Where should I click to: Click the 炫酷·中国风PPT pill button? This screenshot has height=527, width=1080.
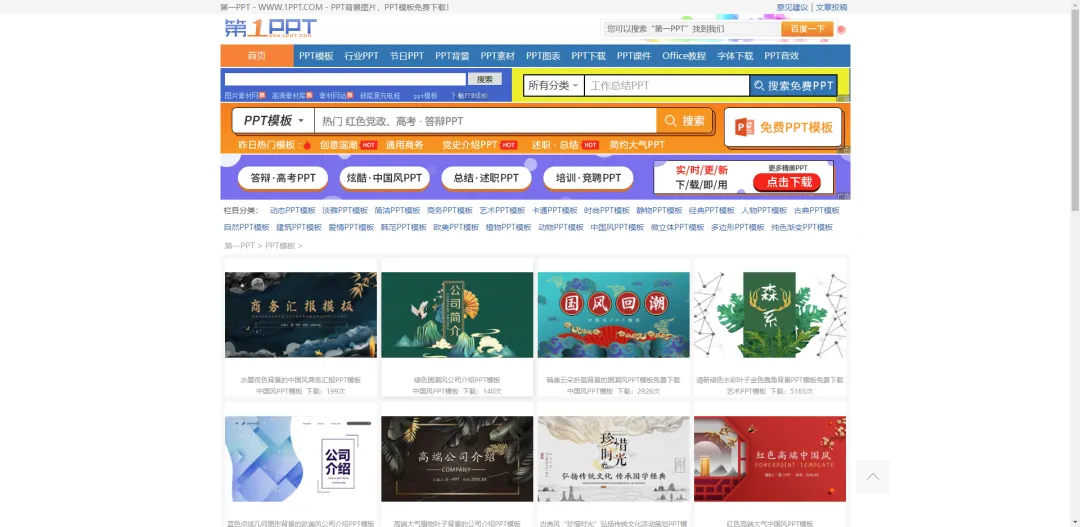tap(384, 178)
